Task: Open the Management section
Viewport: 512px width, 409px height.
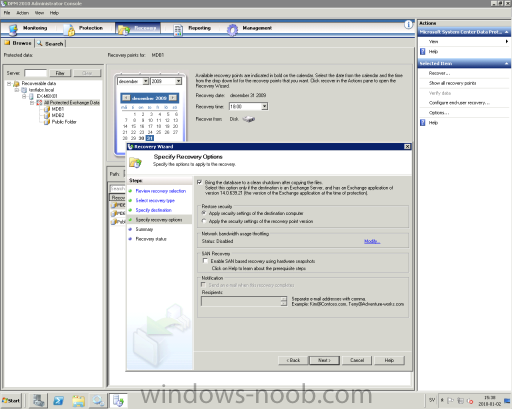Action: tap(257, 28)
